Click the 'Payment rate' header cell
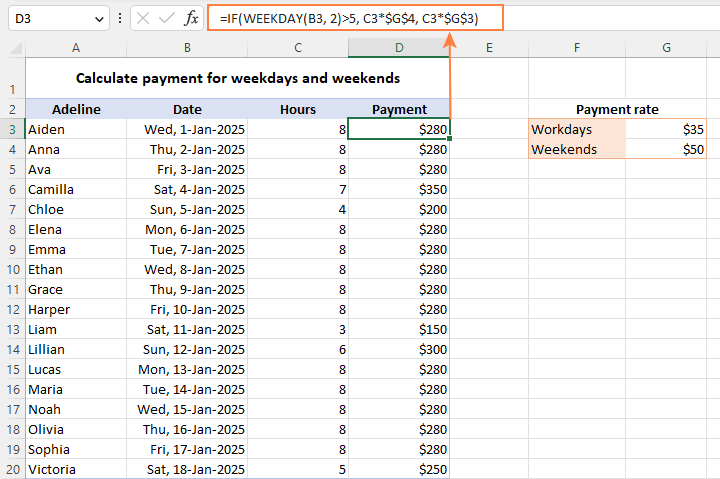Viewport: 720px width, 479px height. coord(617,109)
